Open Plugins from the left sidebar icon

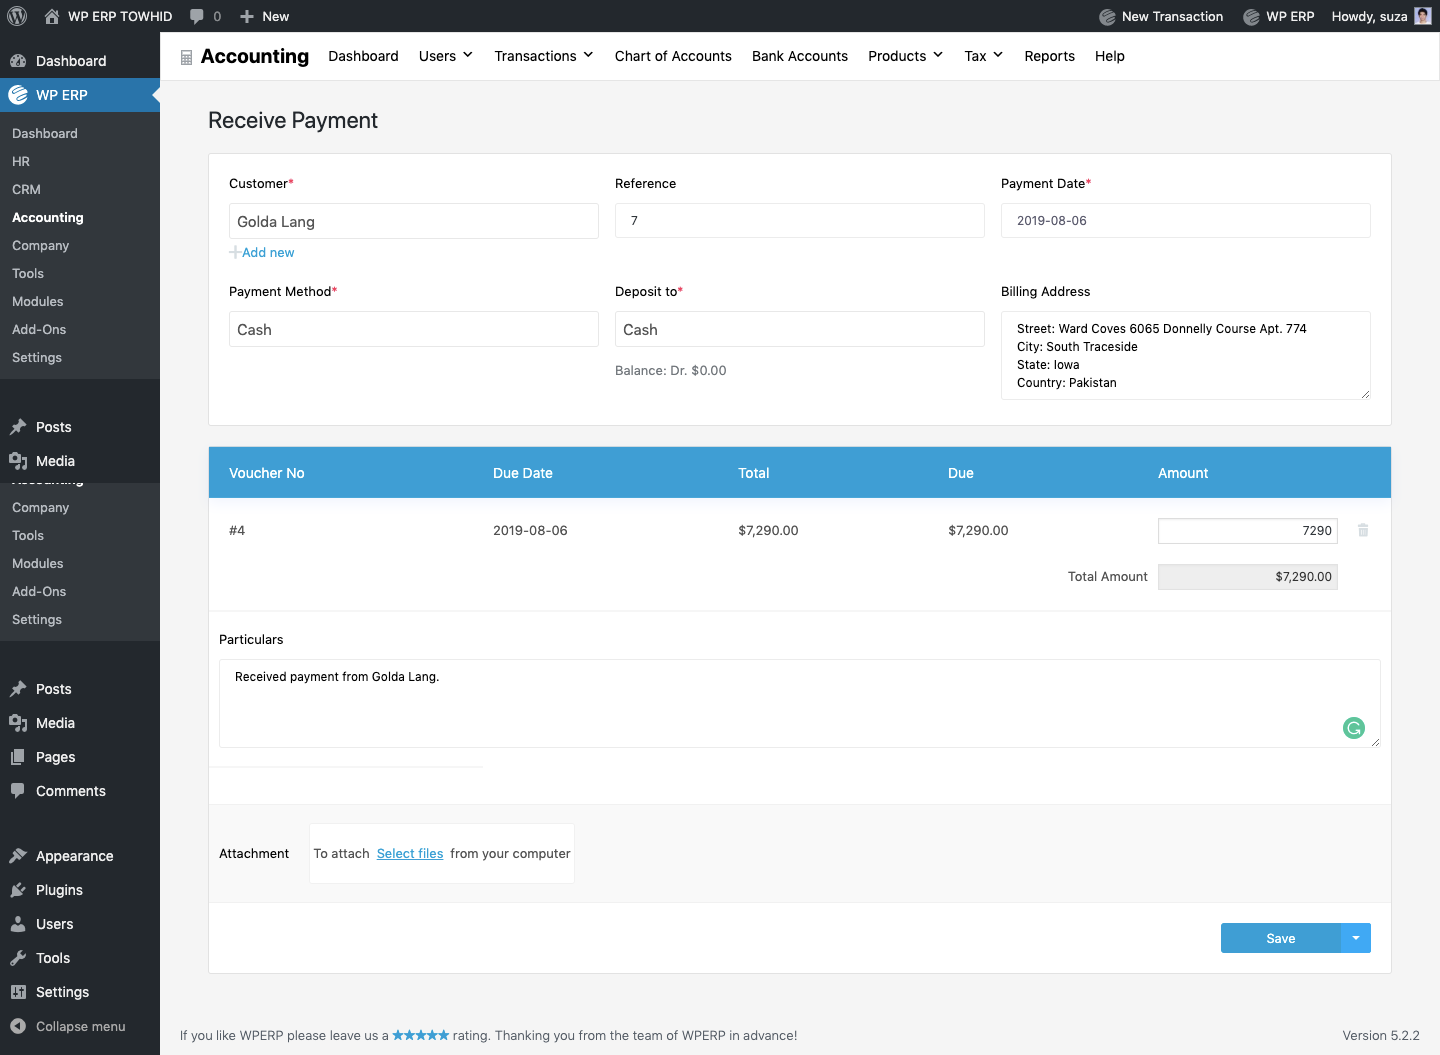19,890
